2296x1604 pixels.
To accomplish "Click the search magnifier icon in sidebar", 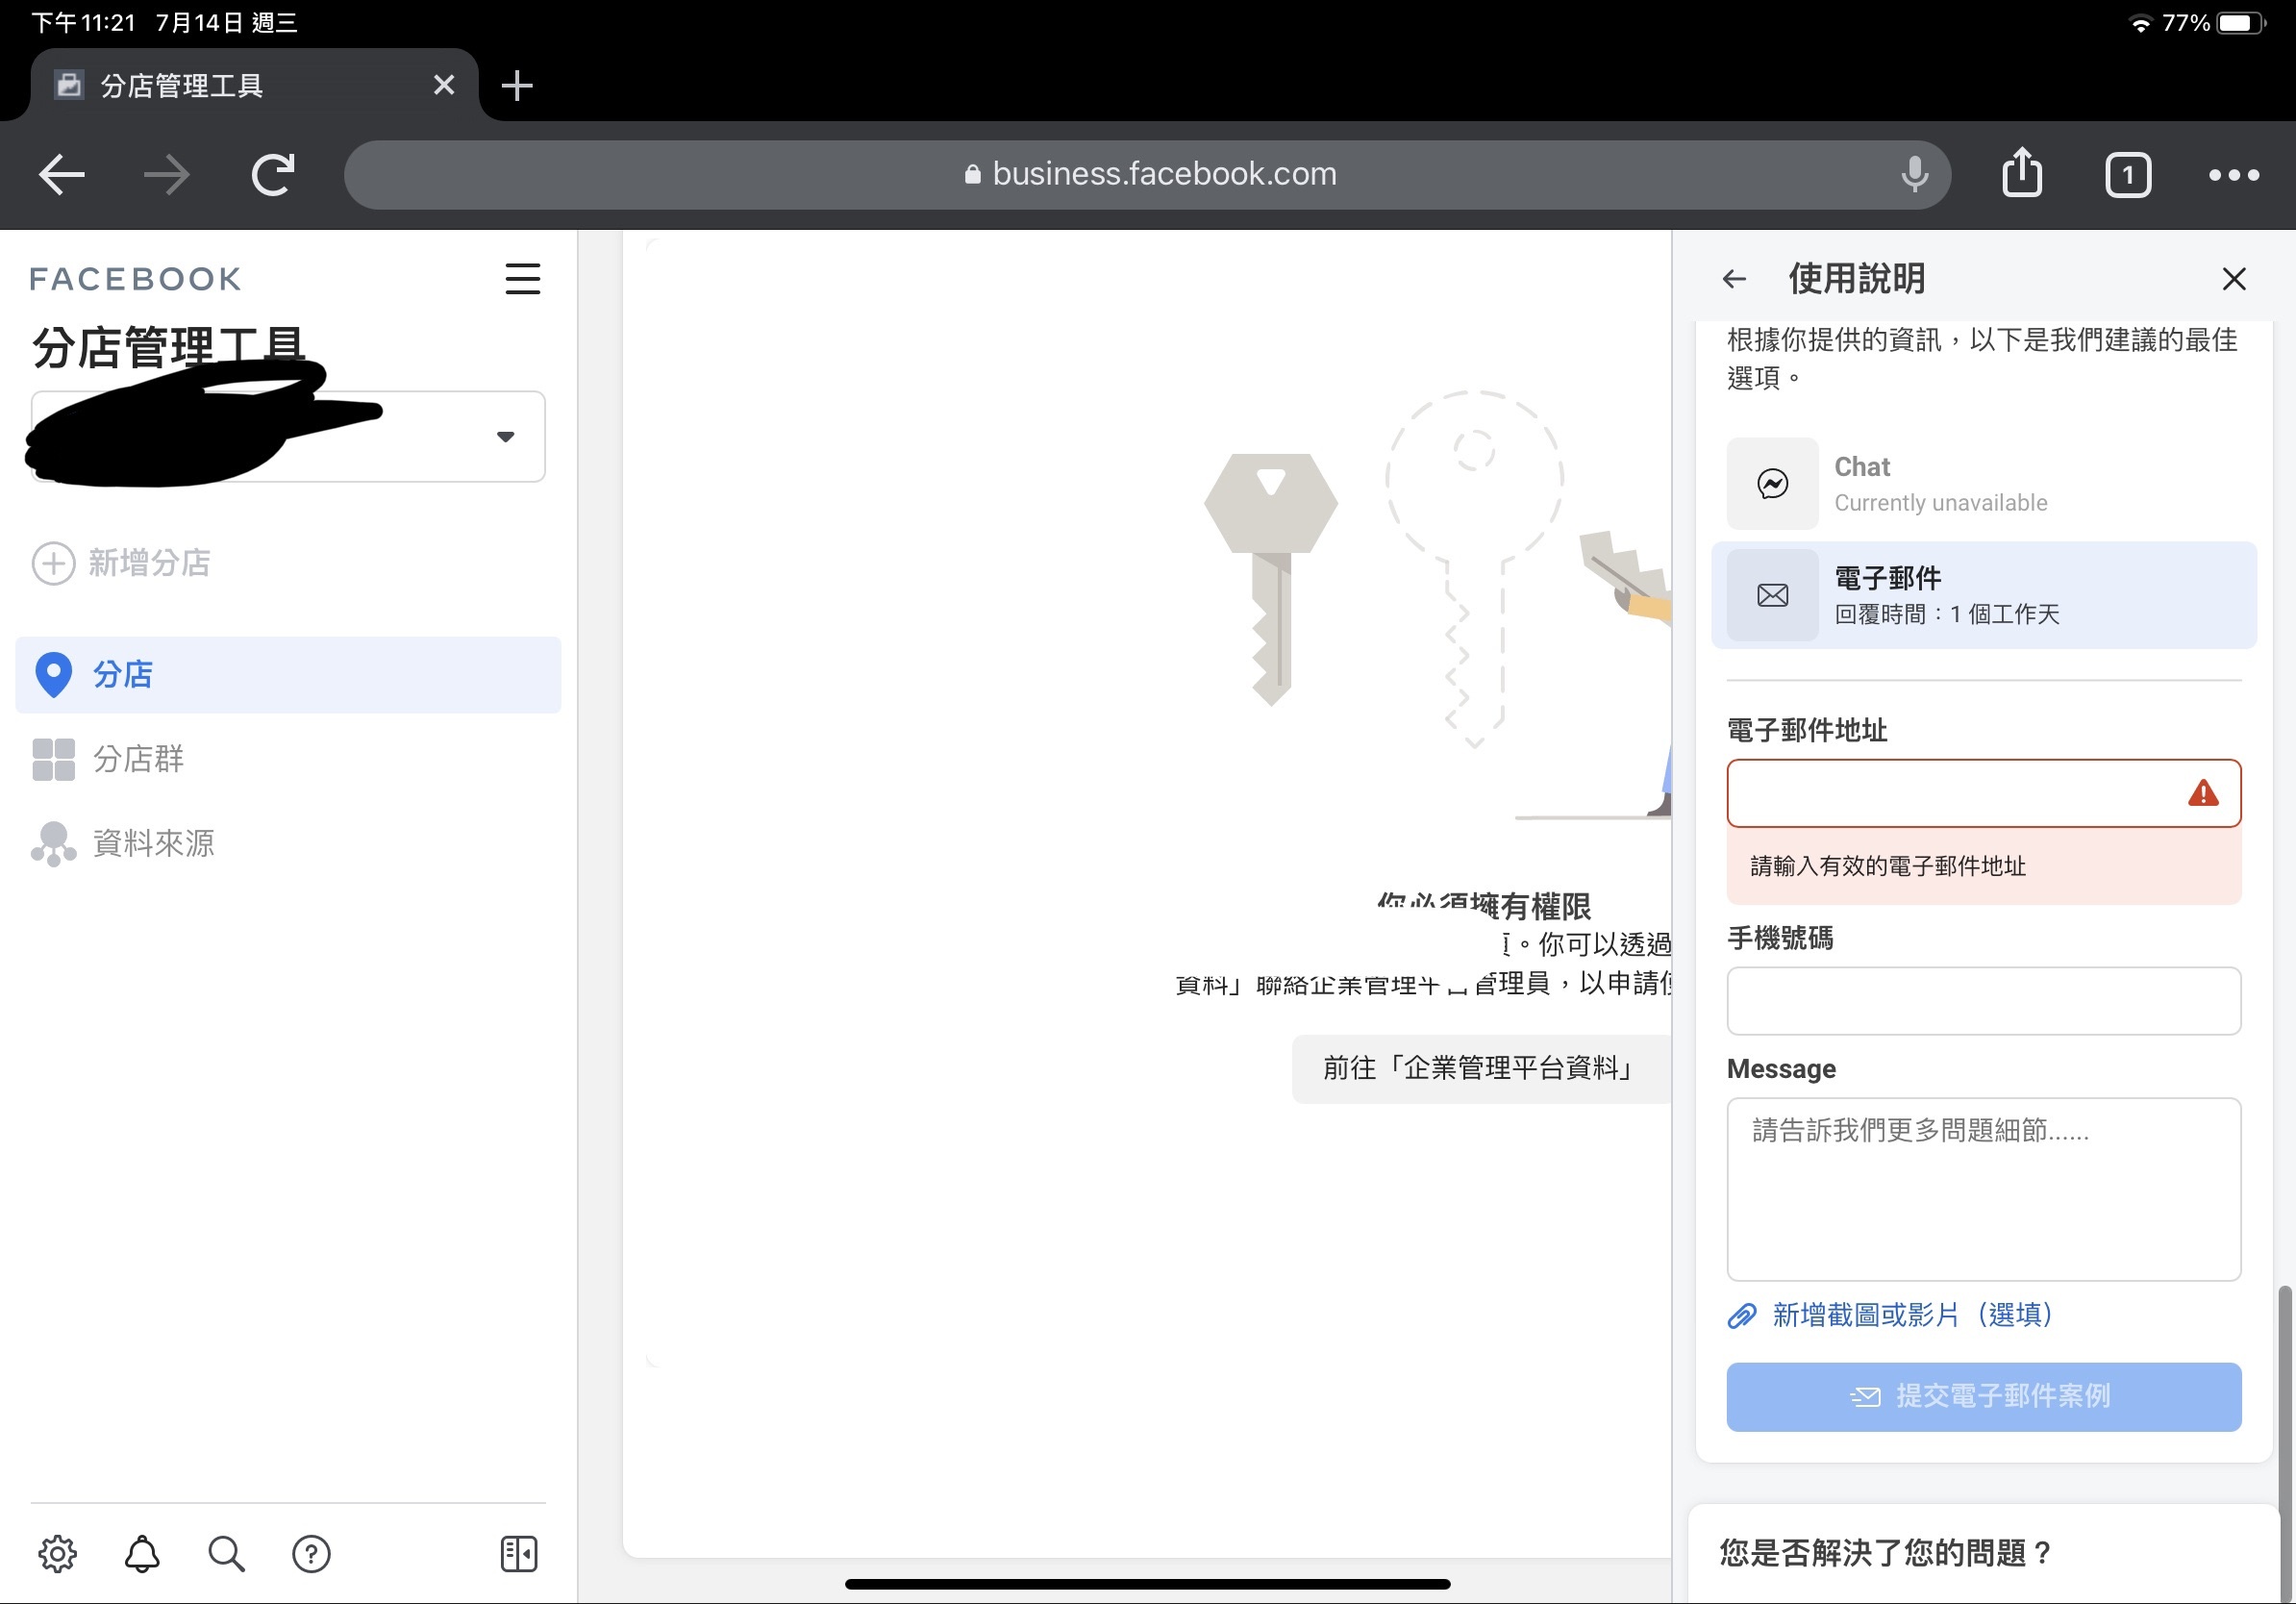I will pyautogui.click(x=226, y=1553).
